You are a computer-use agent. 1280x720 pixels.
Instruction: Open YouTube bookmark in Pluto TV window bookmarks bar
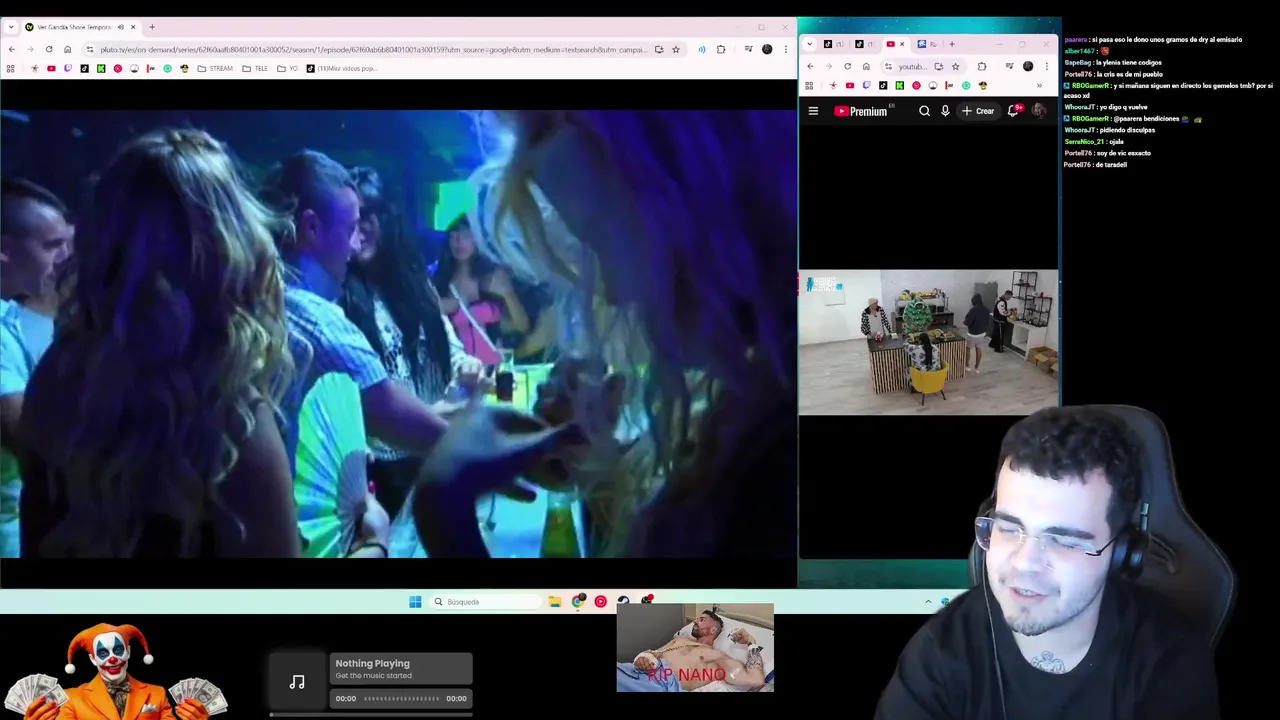[x=51, y=68]
